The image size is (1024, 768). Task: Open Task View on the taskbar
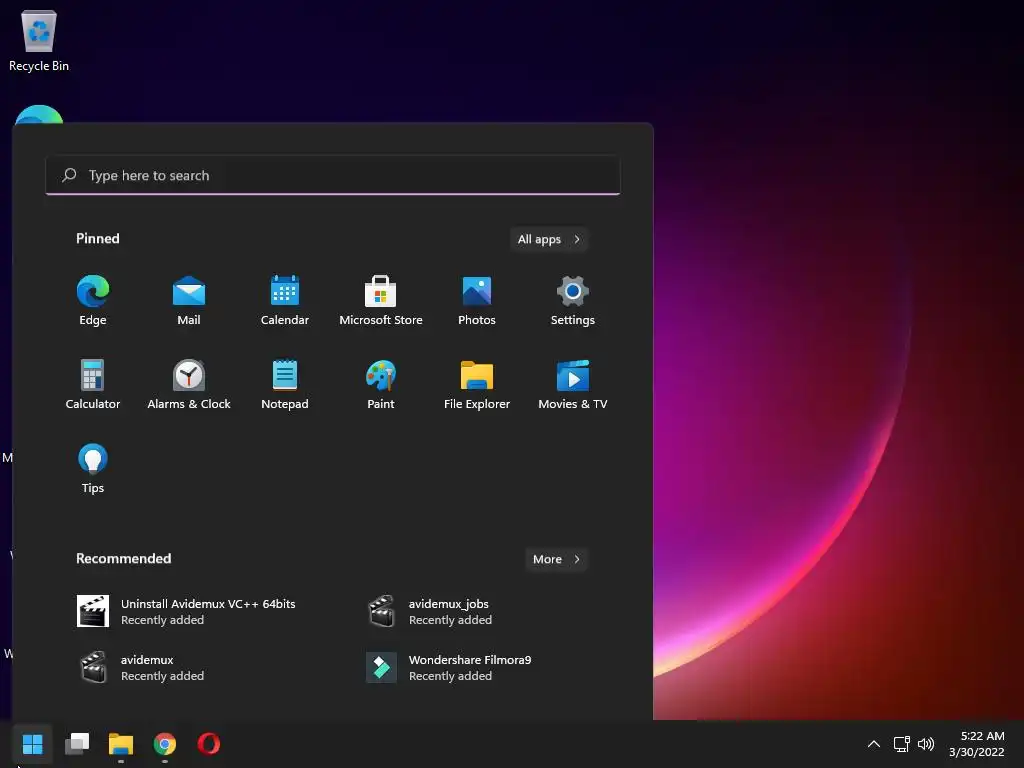click(x=76, y=744)
